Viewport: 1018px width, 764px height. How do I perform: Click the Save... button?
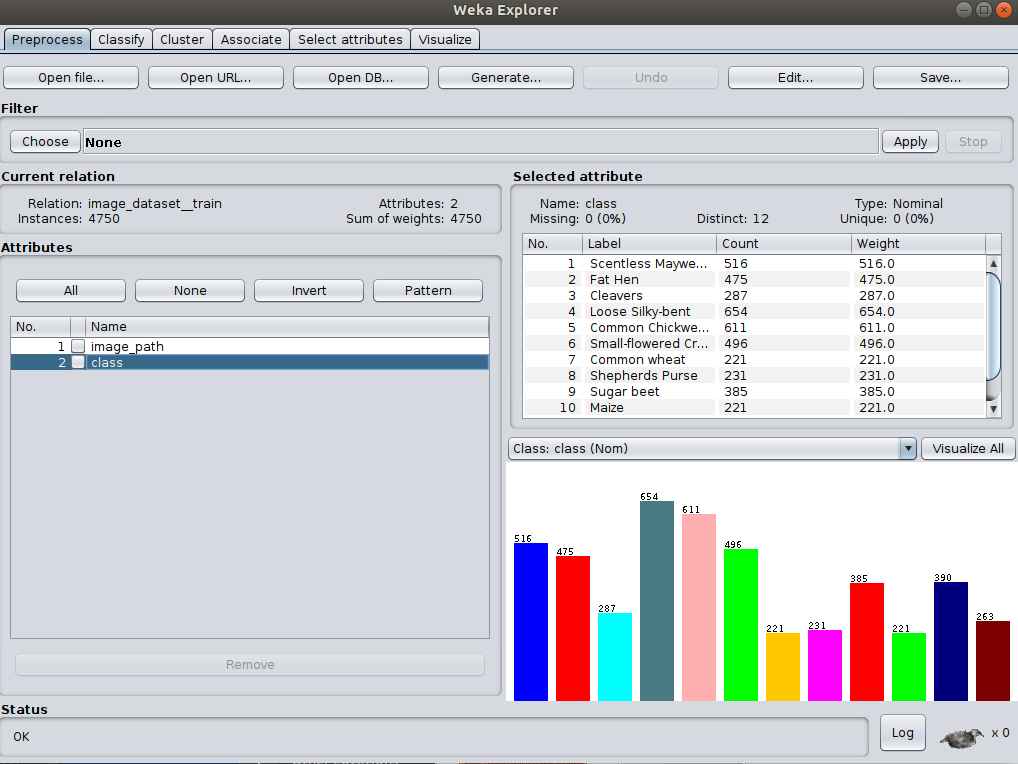click(940, 77)
